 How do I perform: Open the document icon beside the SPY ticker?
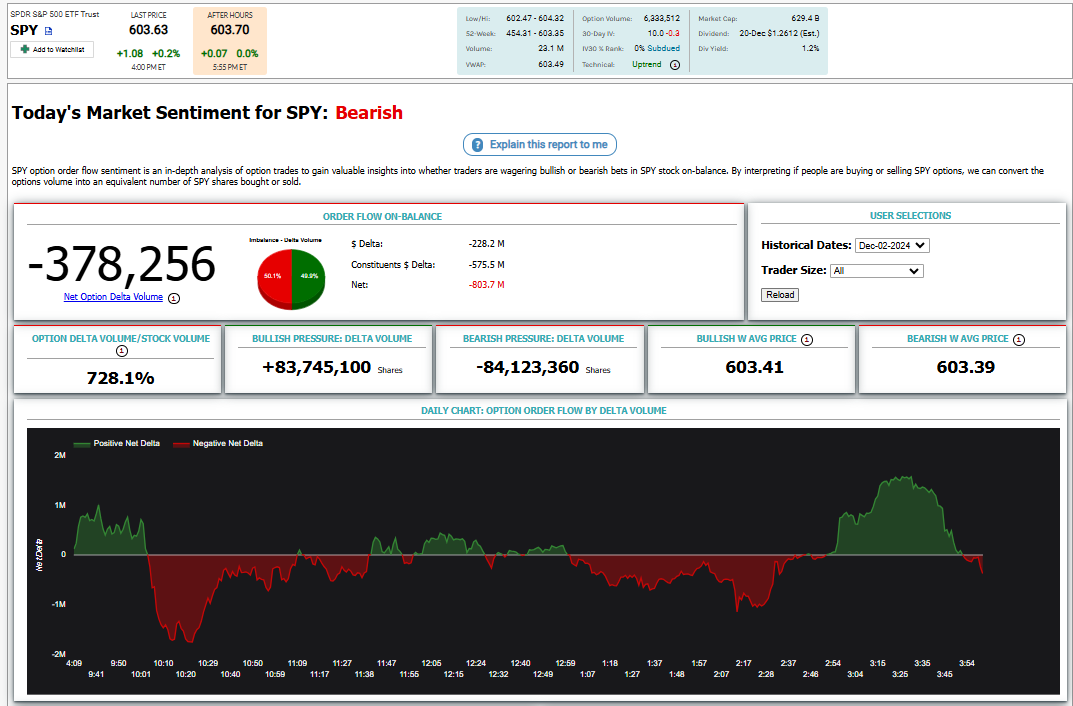49,31
